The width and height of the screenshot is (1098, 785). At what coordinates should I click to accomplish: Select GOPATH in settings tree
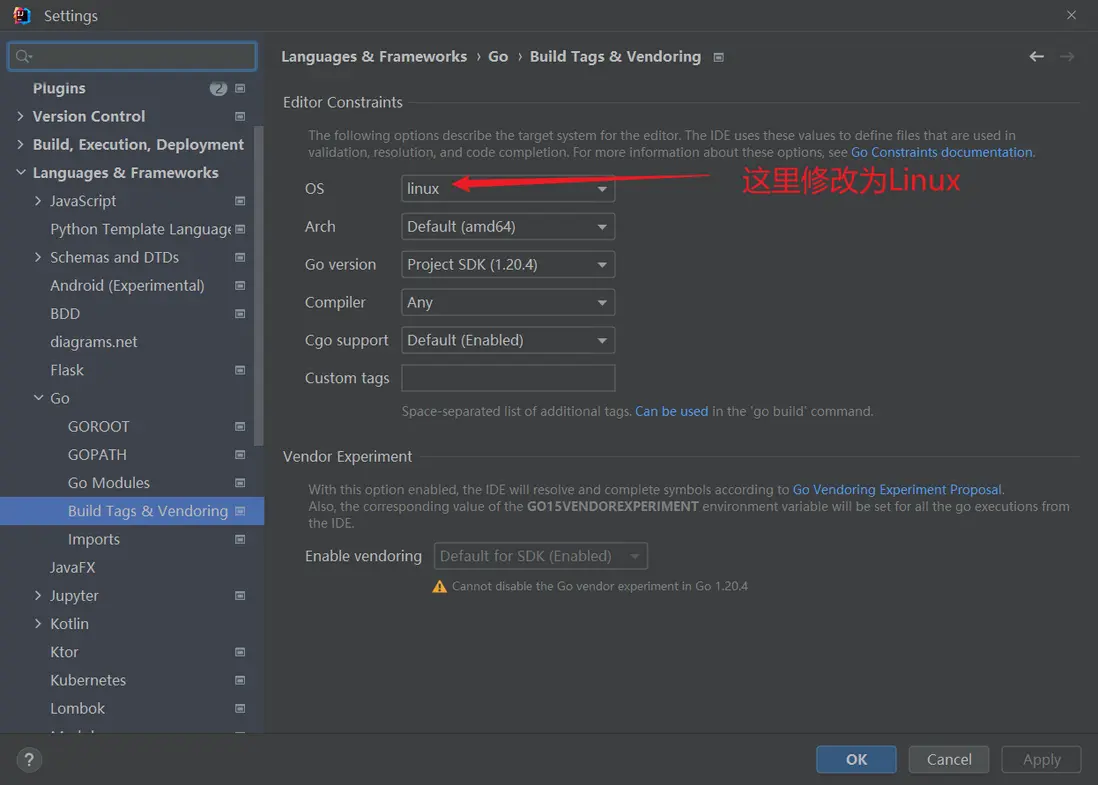pyautogui.click(x=97, y=455)
